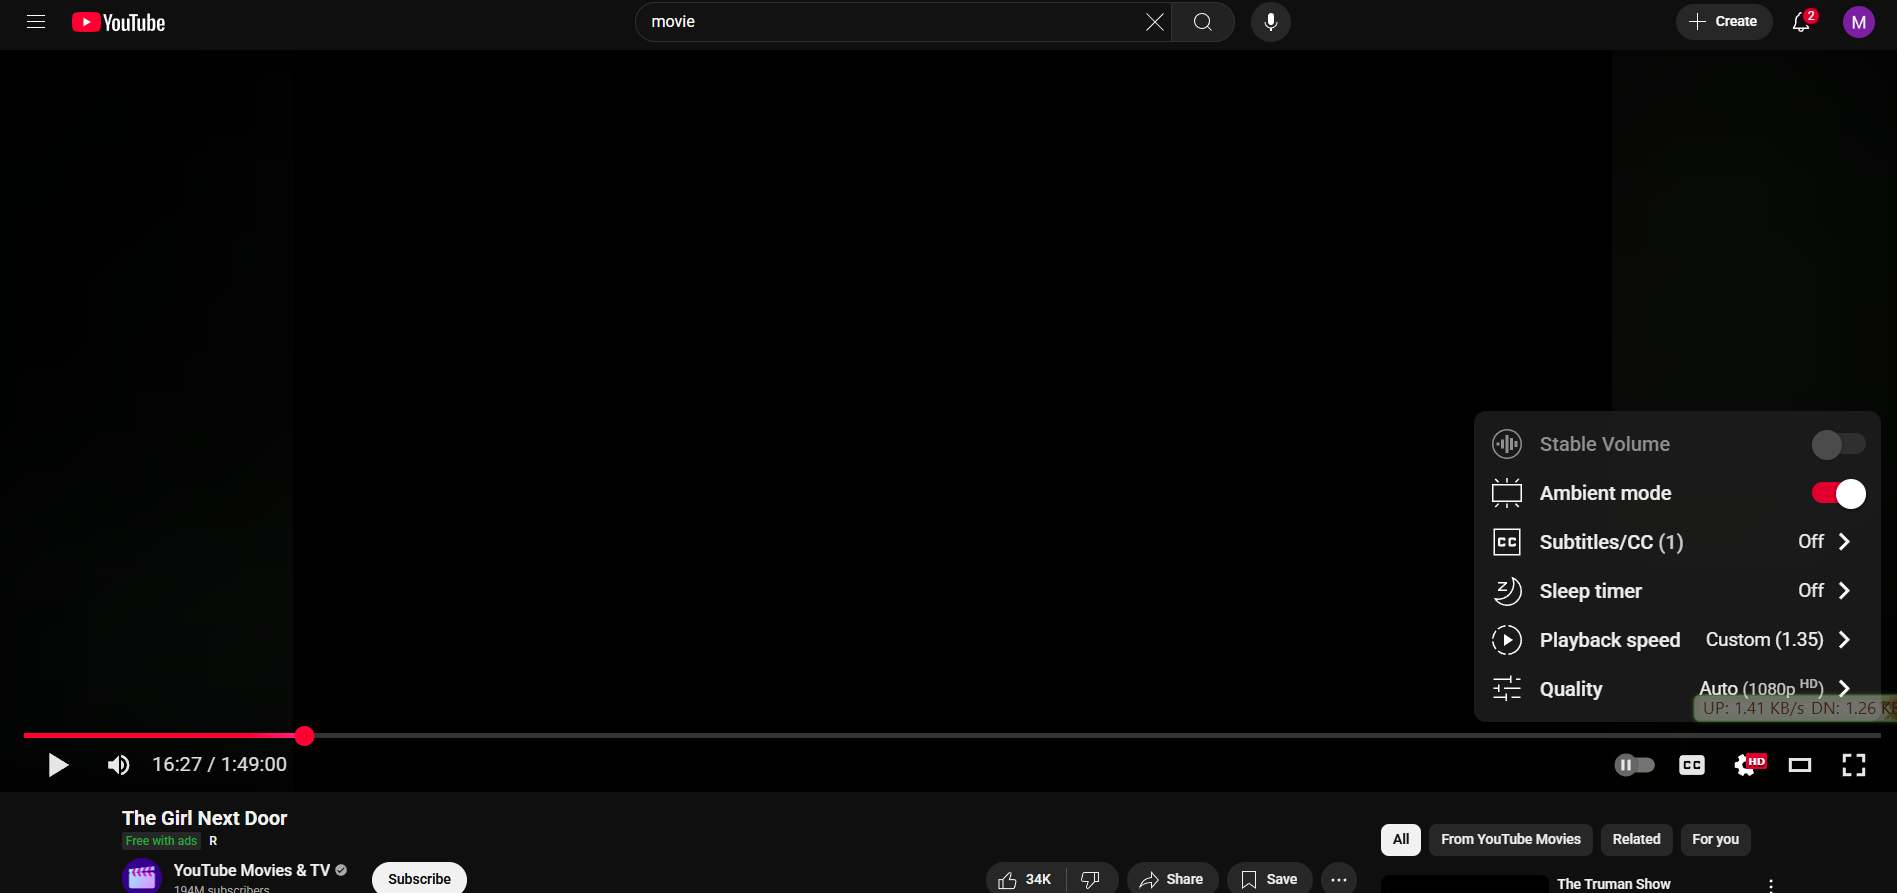Expand chevron next to Subtitles Off

(x=1845, y=542)
